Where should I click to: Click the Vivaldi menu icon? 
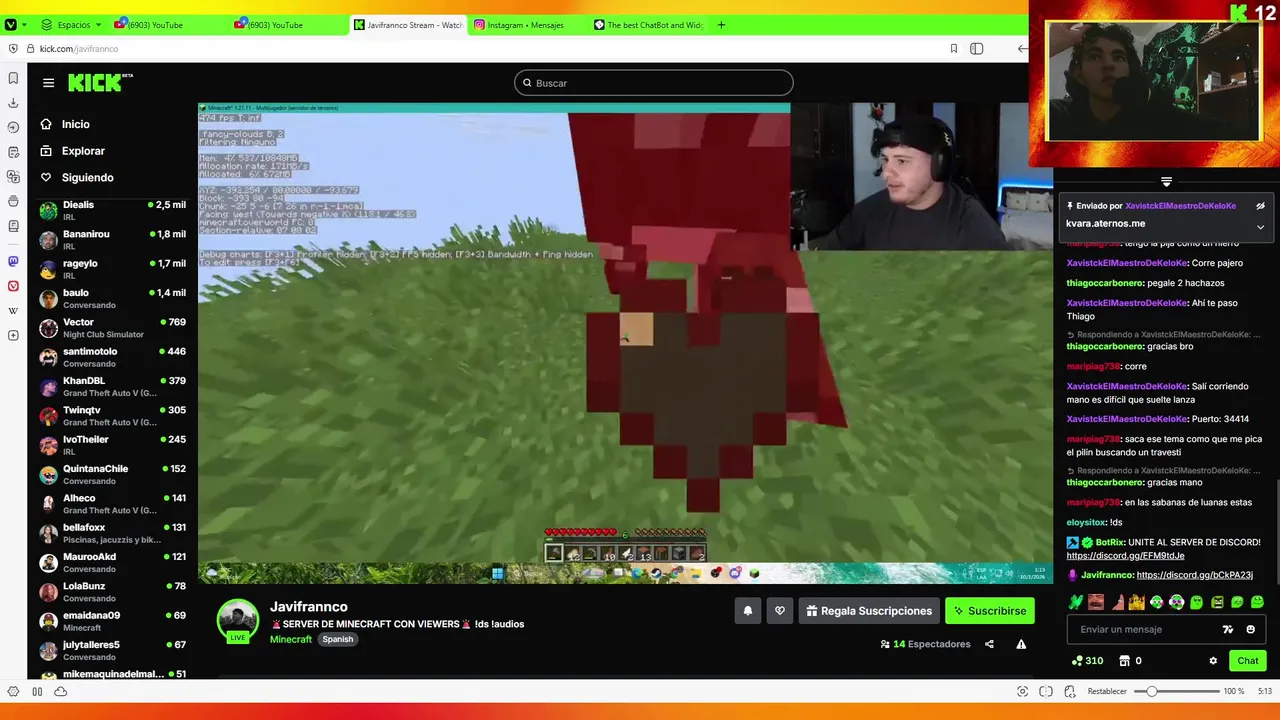11,24
